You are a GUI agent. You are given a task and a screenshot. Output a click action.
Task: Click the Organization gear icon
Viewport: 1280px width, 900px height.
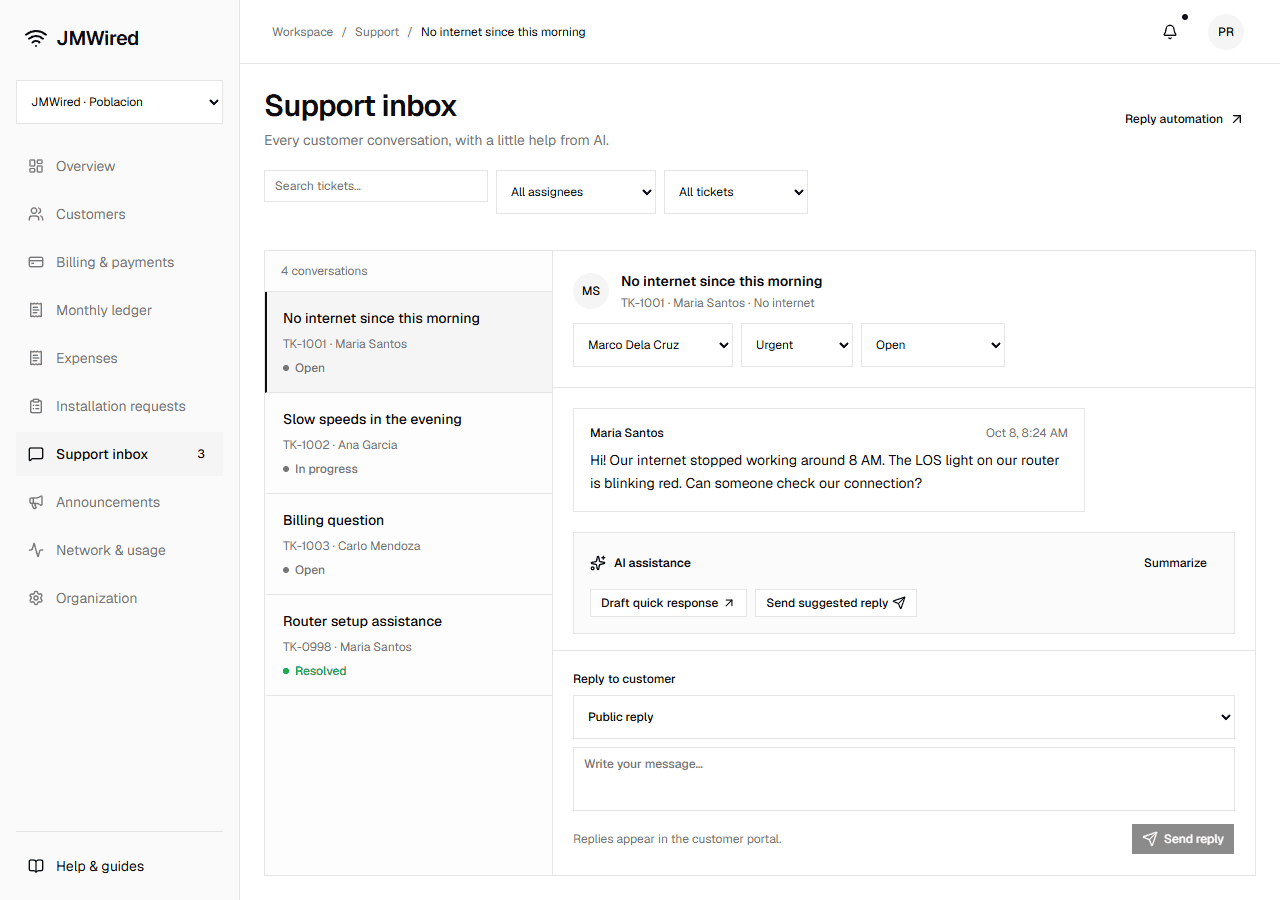pyautogui.click(x=36, y=598)
